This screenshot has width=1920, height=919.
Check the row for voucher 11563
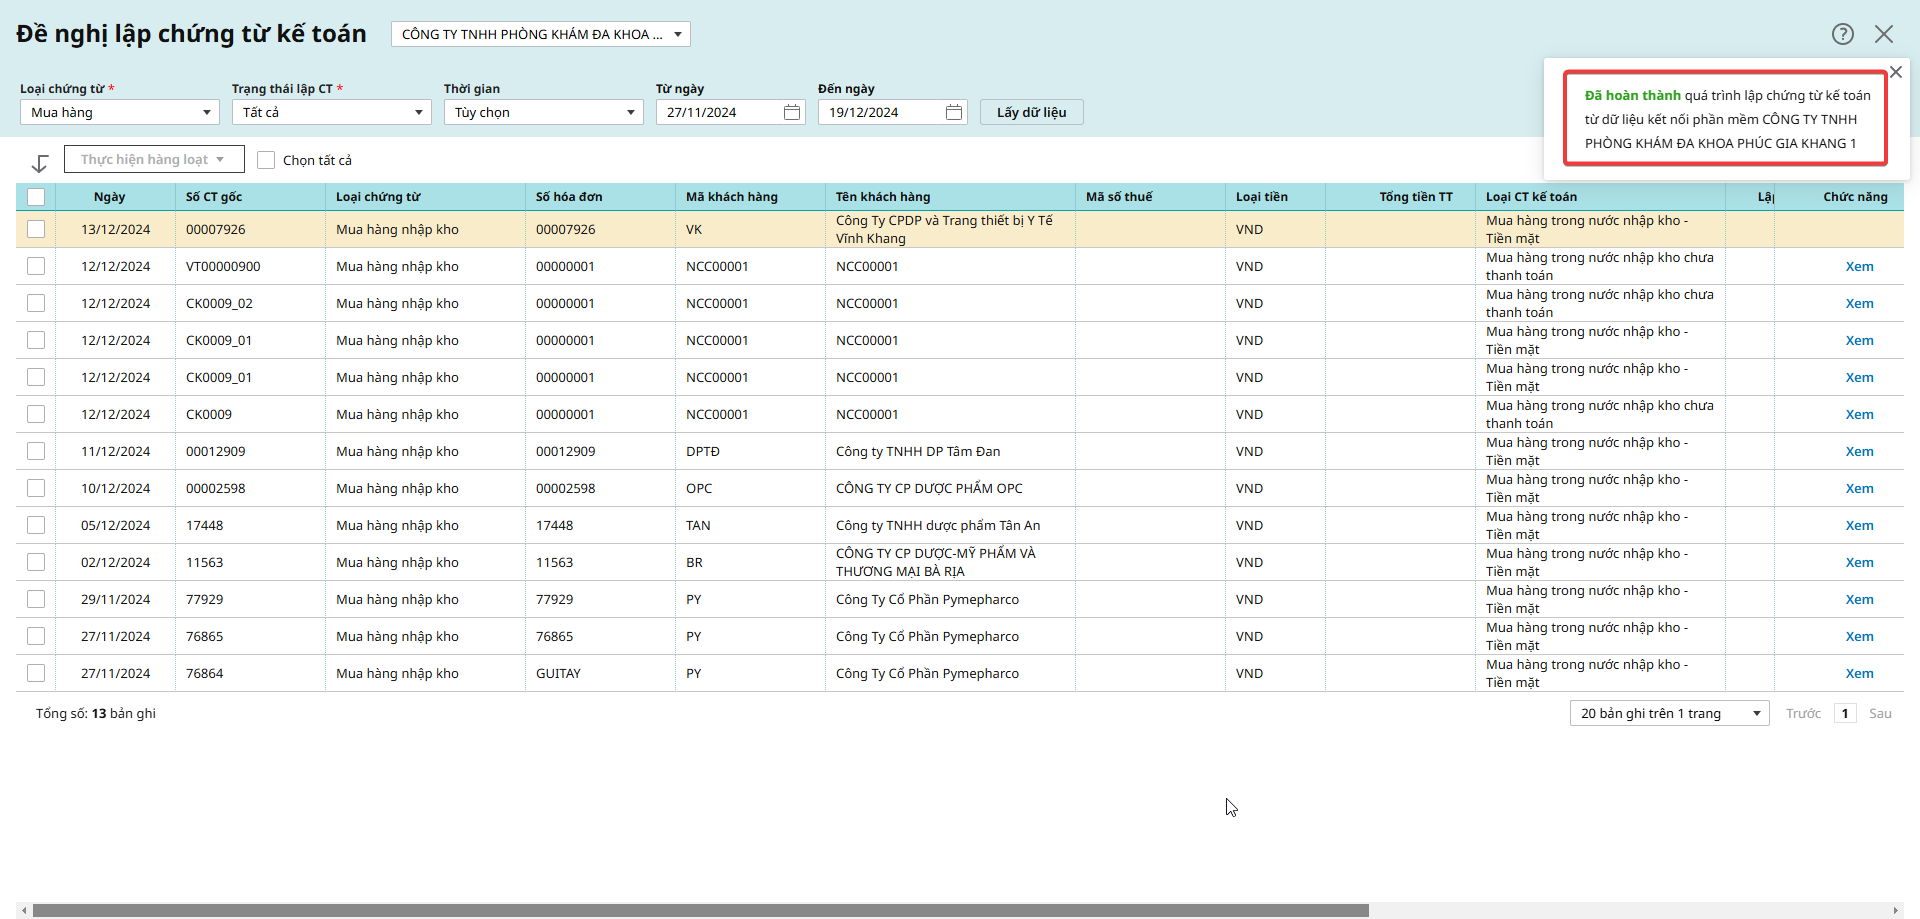pyautogui.click(x=36, y=562)
